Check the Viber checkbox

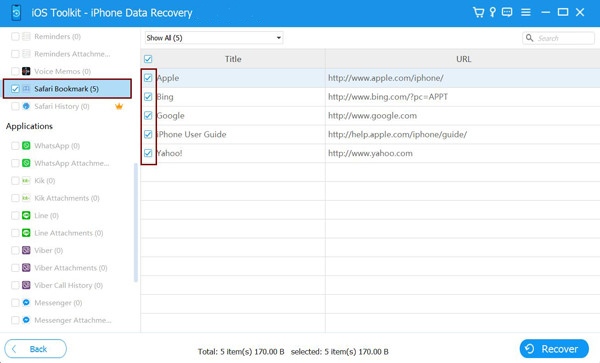[x=15, y=251]
